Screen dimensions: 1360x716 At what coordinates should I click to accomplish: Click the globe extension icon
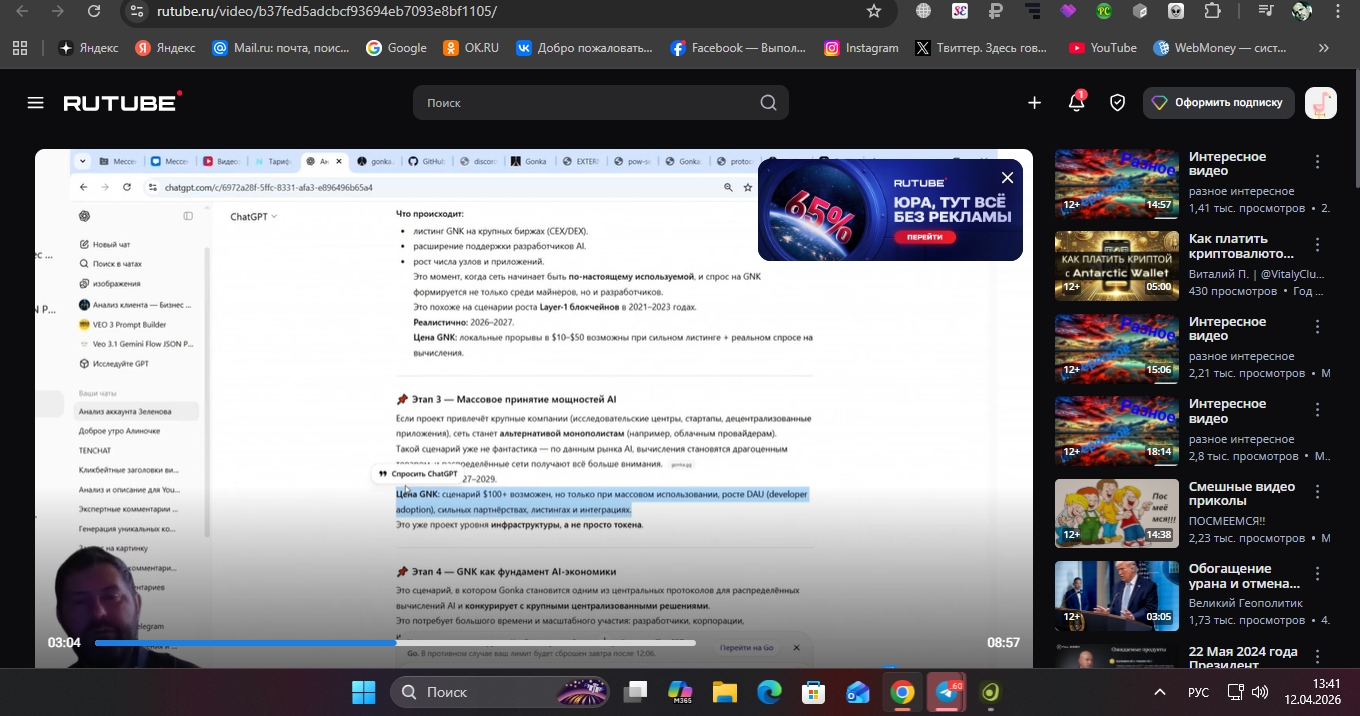(924, 11)
